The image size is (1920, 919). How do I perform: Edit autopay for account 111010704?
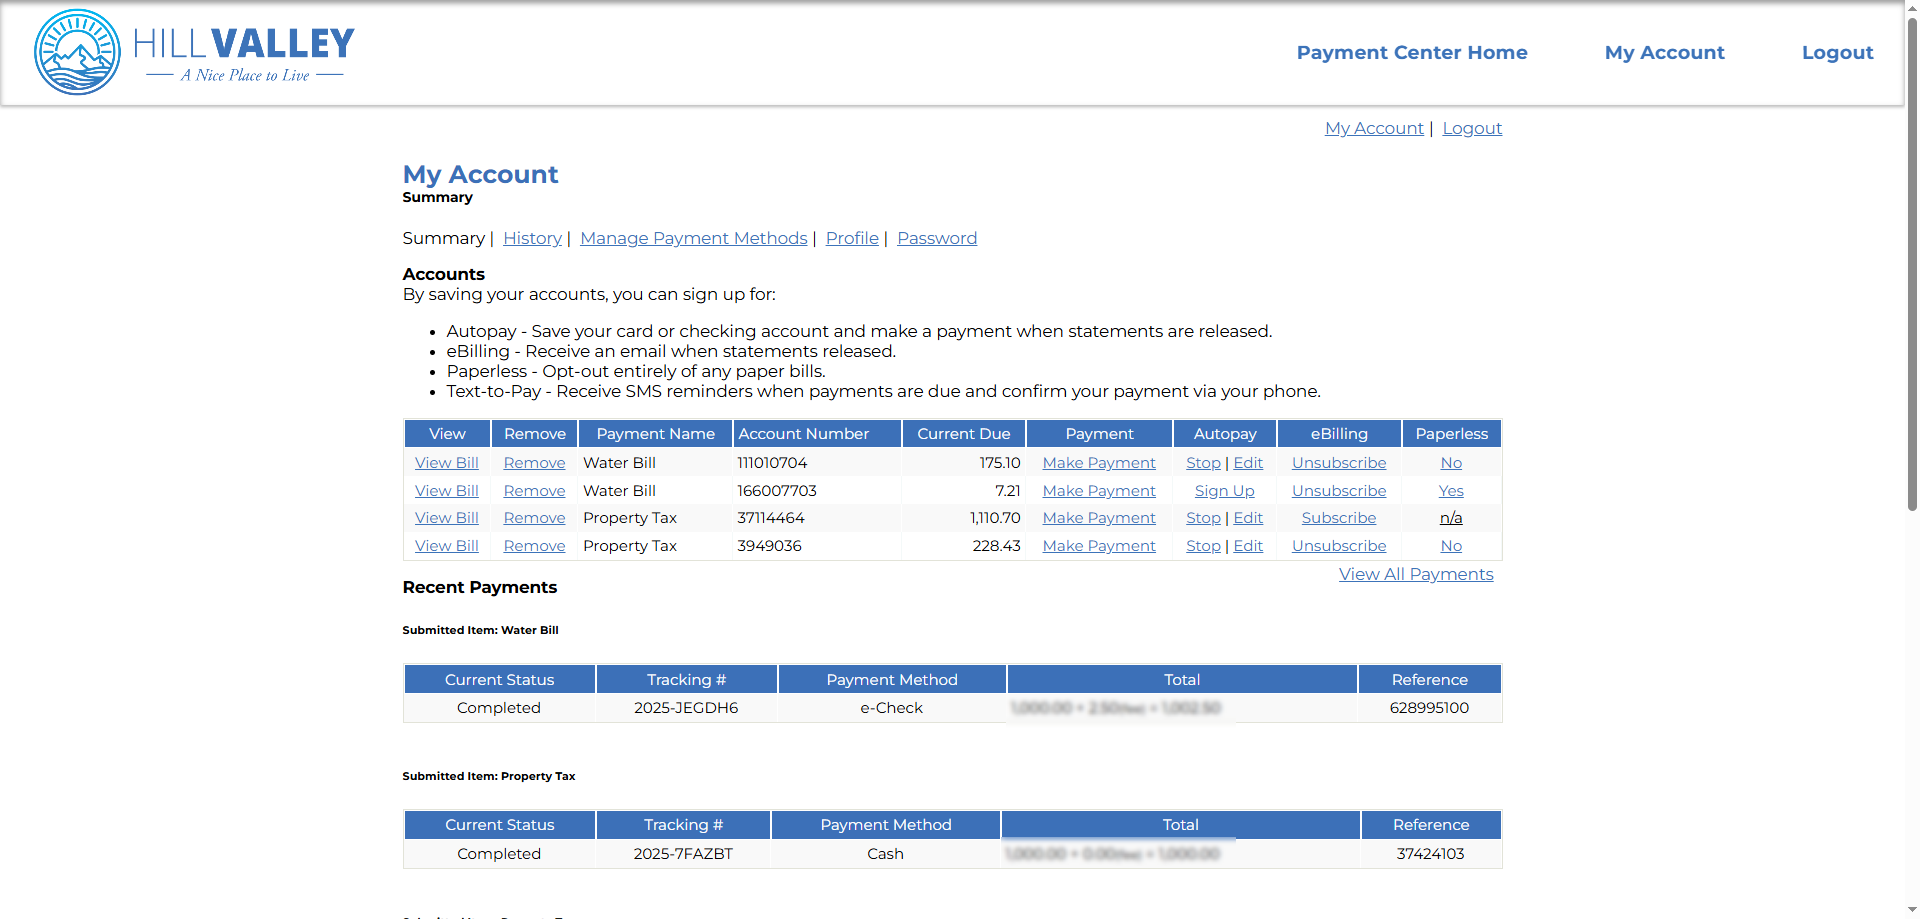pyautogui.click(x=1248, y=463)
